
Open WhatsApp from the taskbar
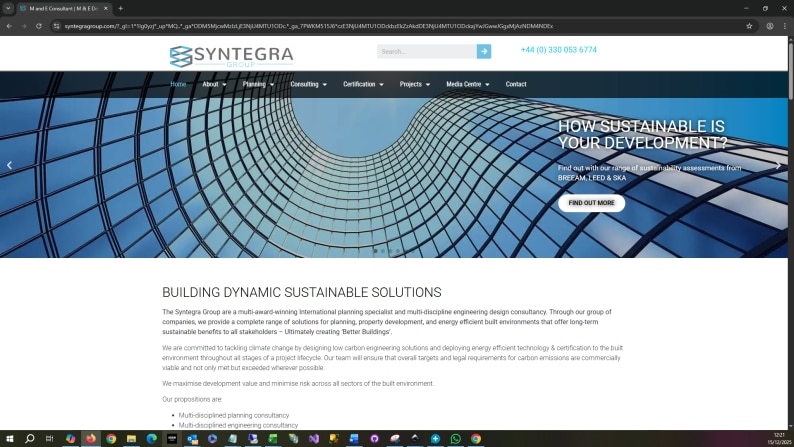455,439
